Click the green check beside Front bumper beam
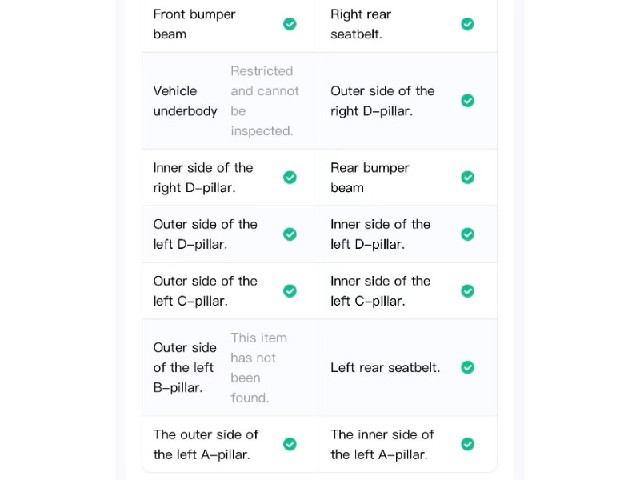 [x=290, y=24]
